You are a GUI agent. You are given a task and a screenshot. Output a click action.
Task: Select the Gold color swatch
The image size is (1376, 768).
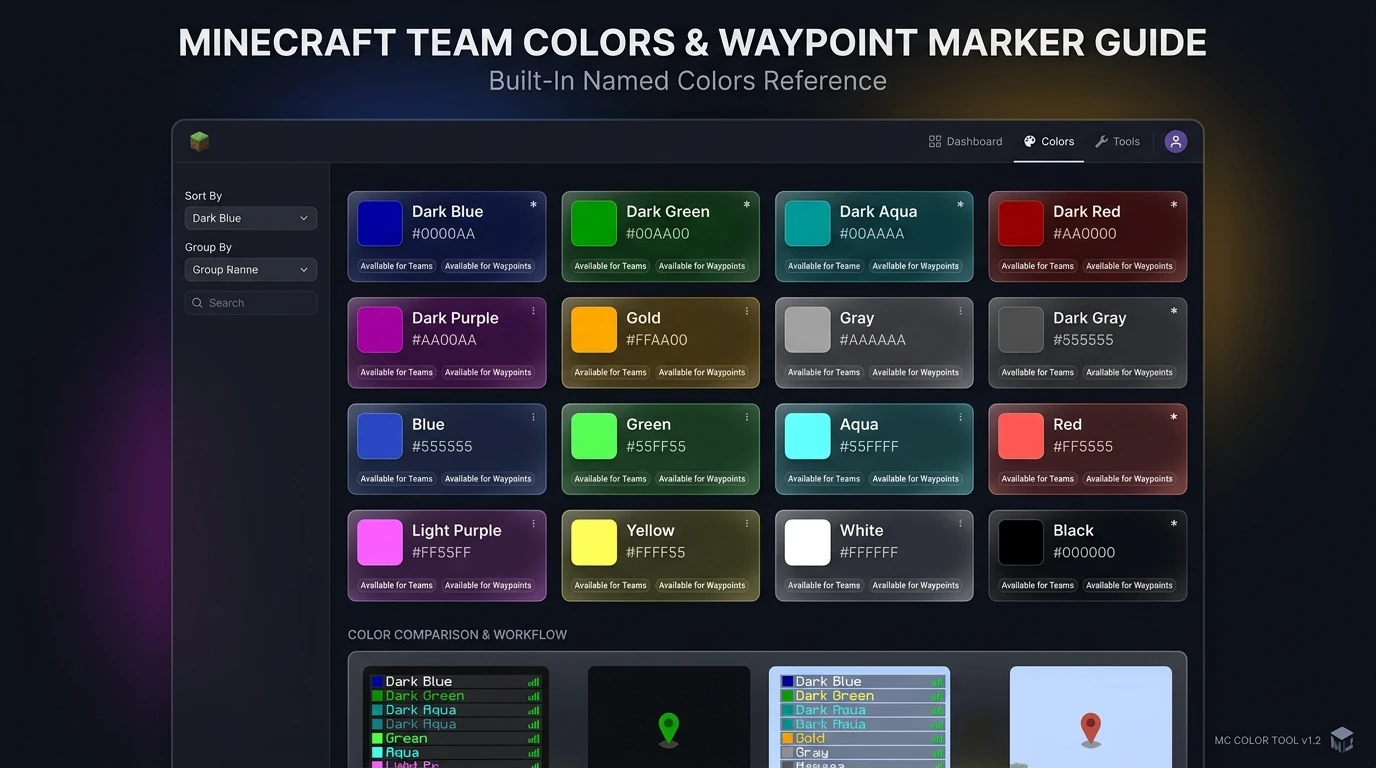(x=594, y=330)
